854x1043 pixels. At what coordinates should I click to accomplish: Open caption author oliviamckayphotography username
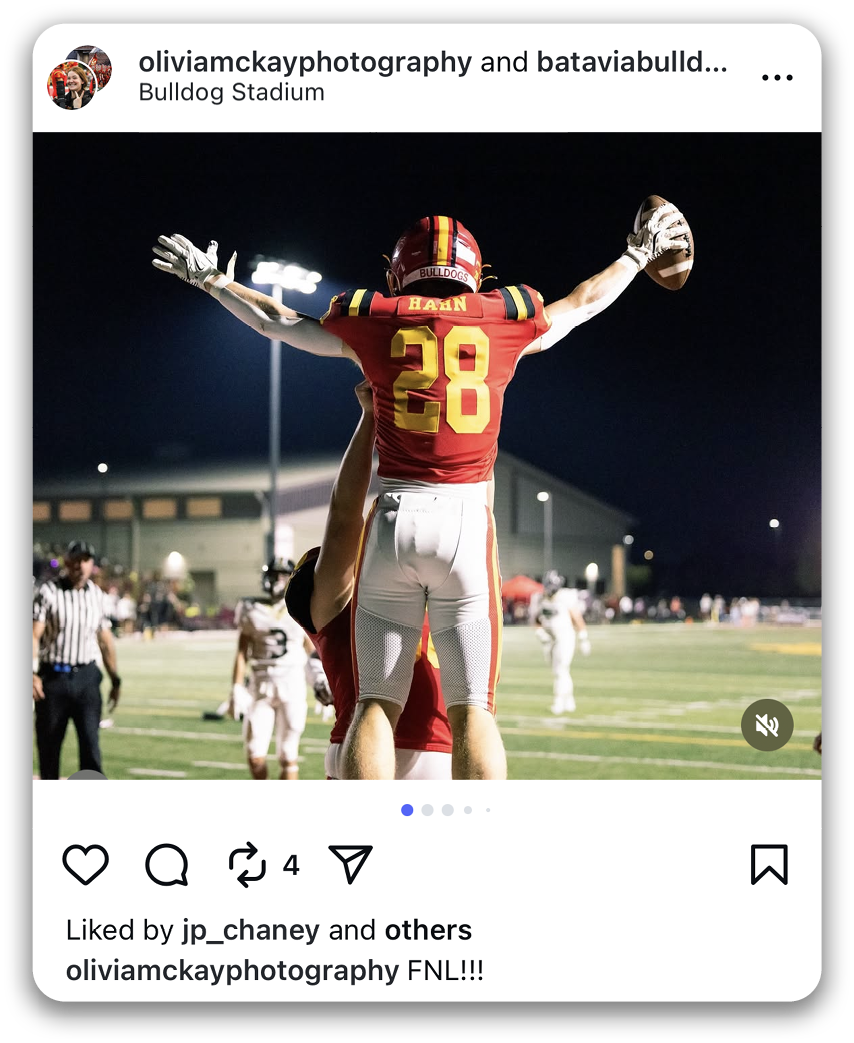coord(232,970)
